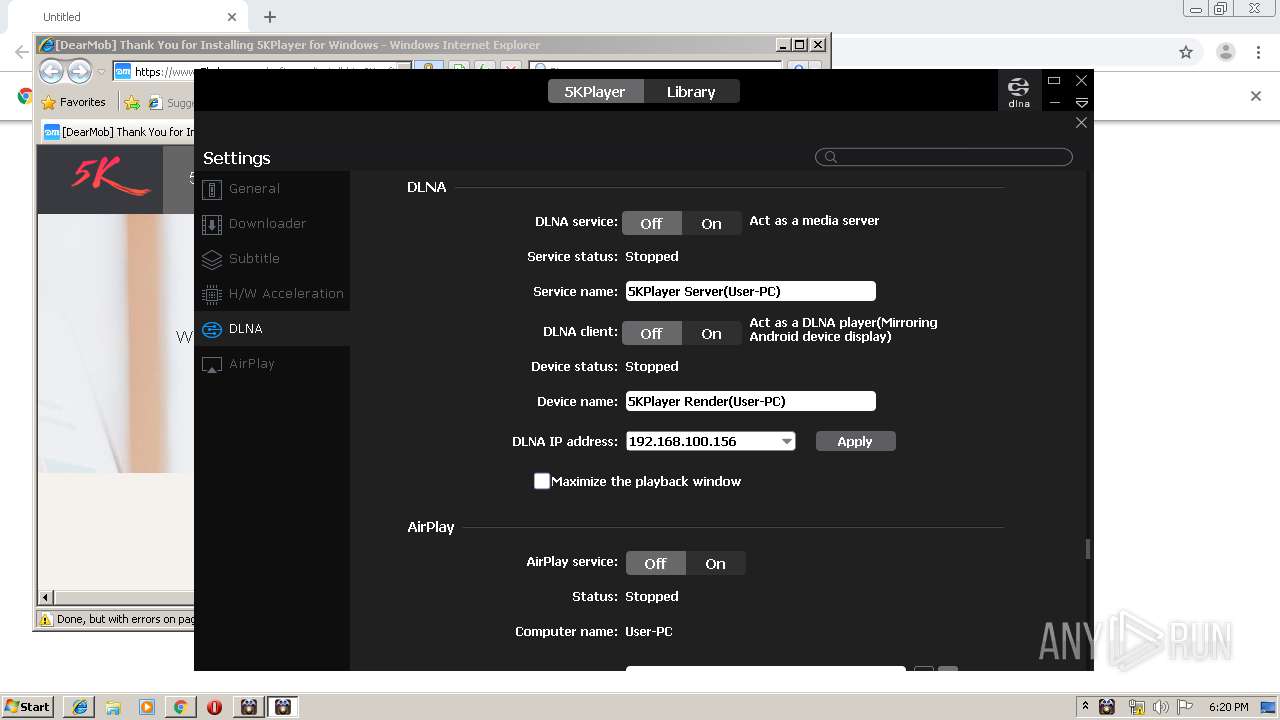
Task: Open the General settings section
Action: tap(272, 188)
